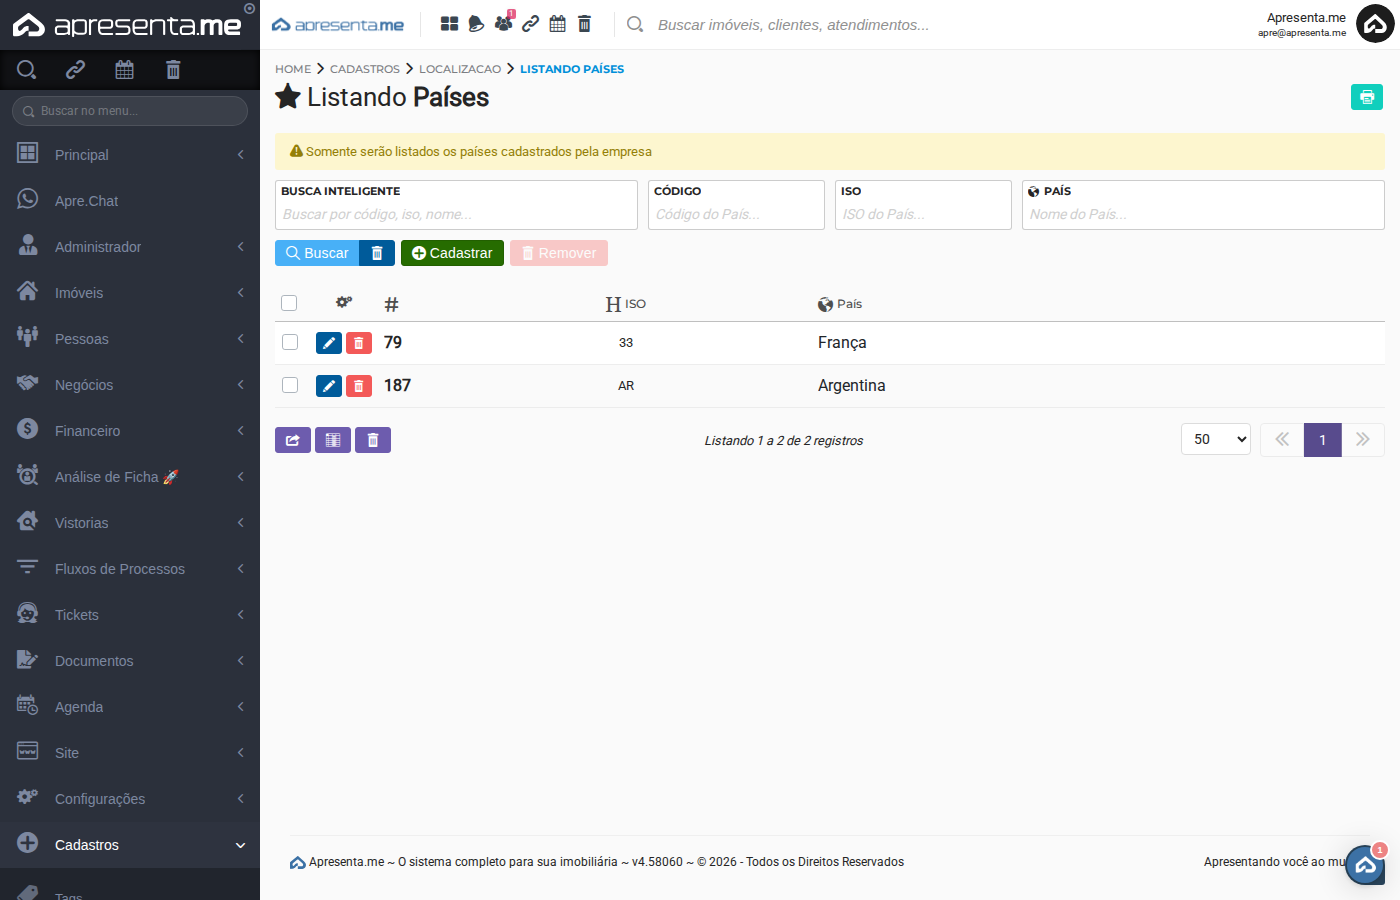Open the calendar icon in top toolbar
The height and width of the screenshot is (900, 1400).
(x=557, y=24)
